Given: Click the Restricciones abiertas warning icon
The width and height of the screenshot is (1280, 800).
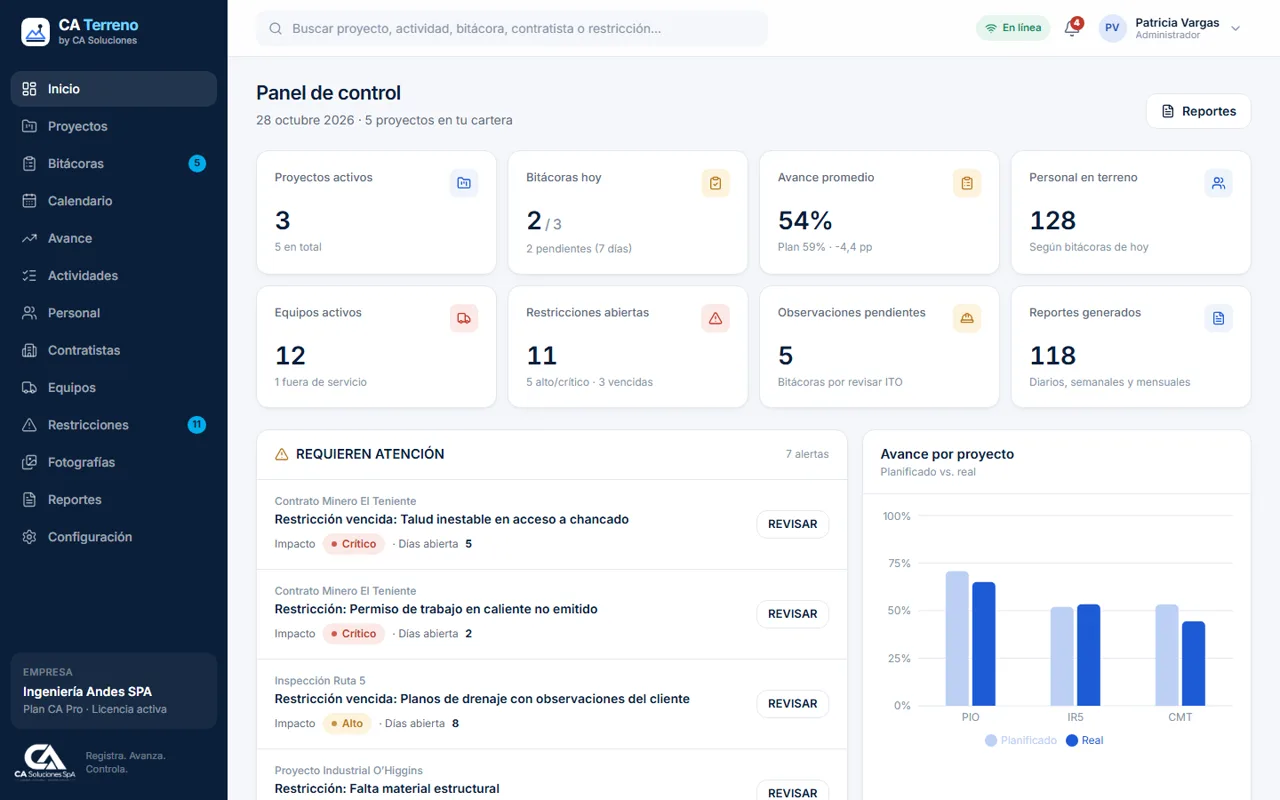Looking at the screenshot, I should 715,318.
